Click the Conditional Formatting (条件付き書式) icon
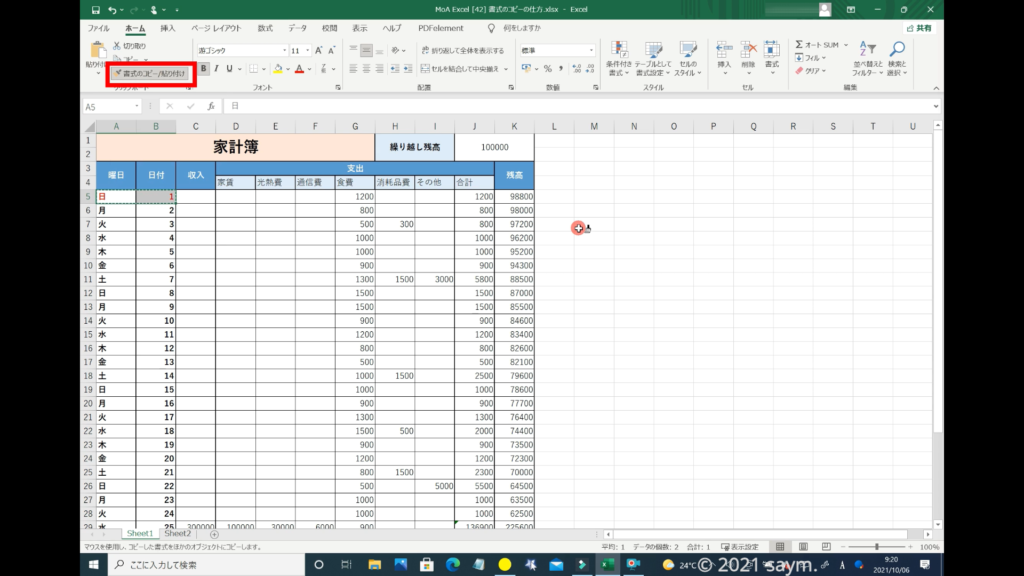 619,52
